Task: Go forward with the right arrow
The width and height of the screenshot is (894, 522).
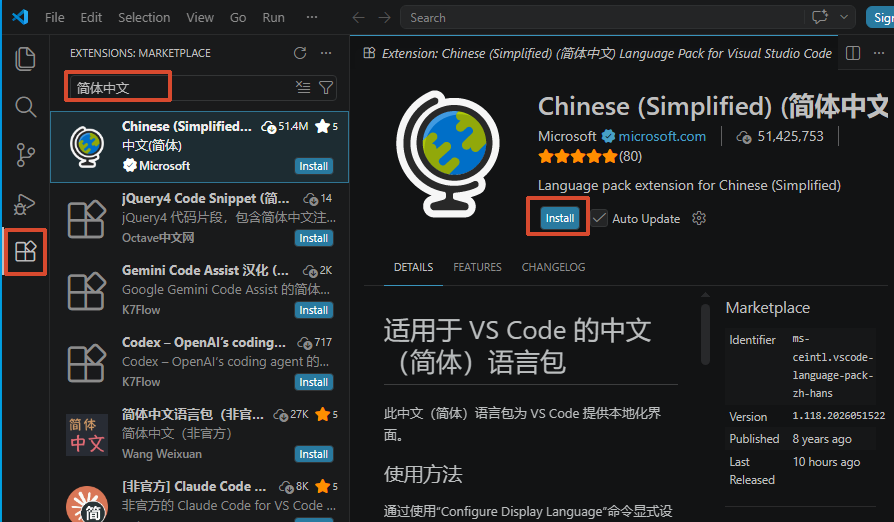Action: point(385,18)
